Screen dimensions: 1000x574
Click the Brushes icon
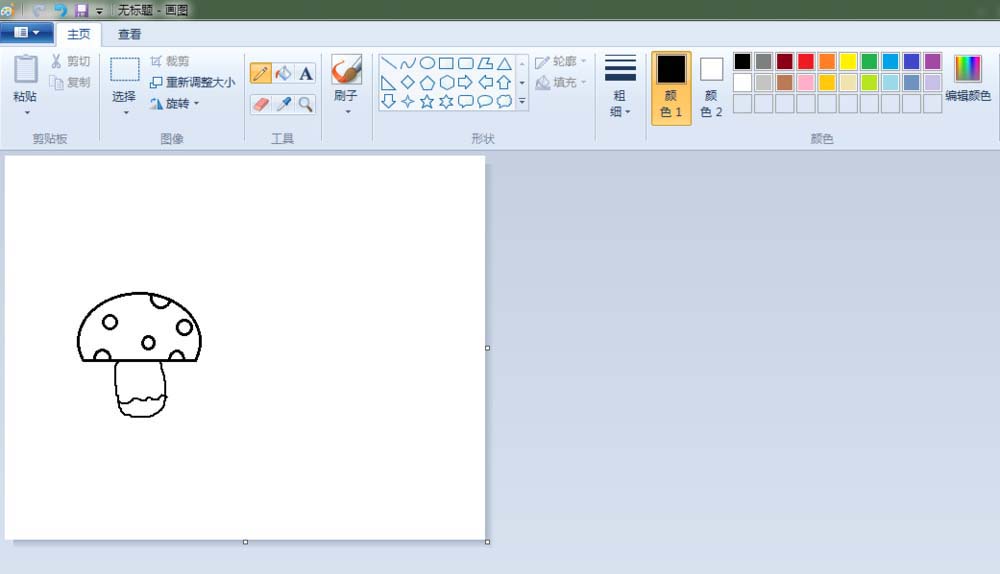tap(346, 70)
